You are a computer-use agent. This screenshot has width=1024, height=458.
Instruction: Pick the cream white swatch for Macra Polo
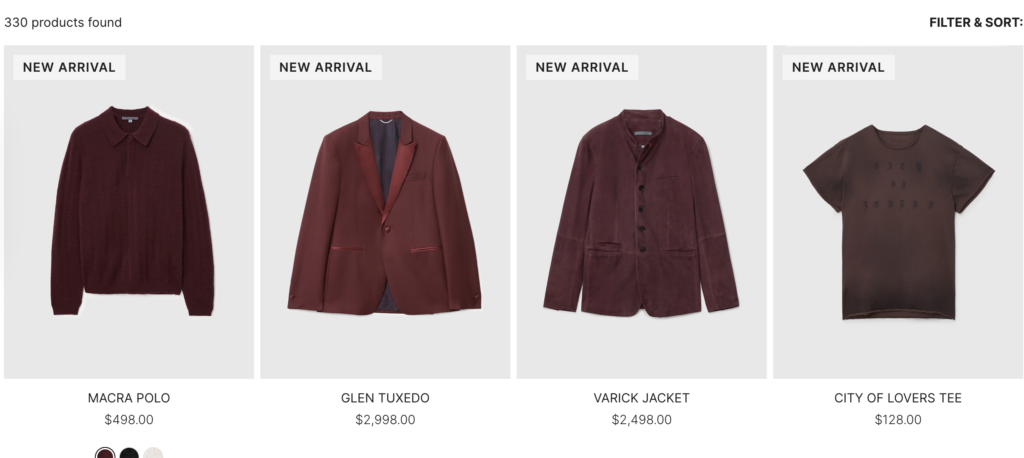(x=153, y=453)
